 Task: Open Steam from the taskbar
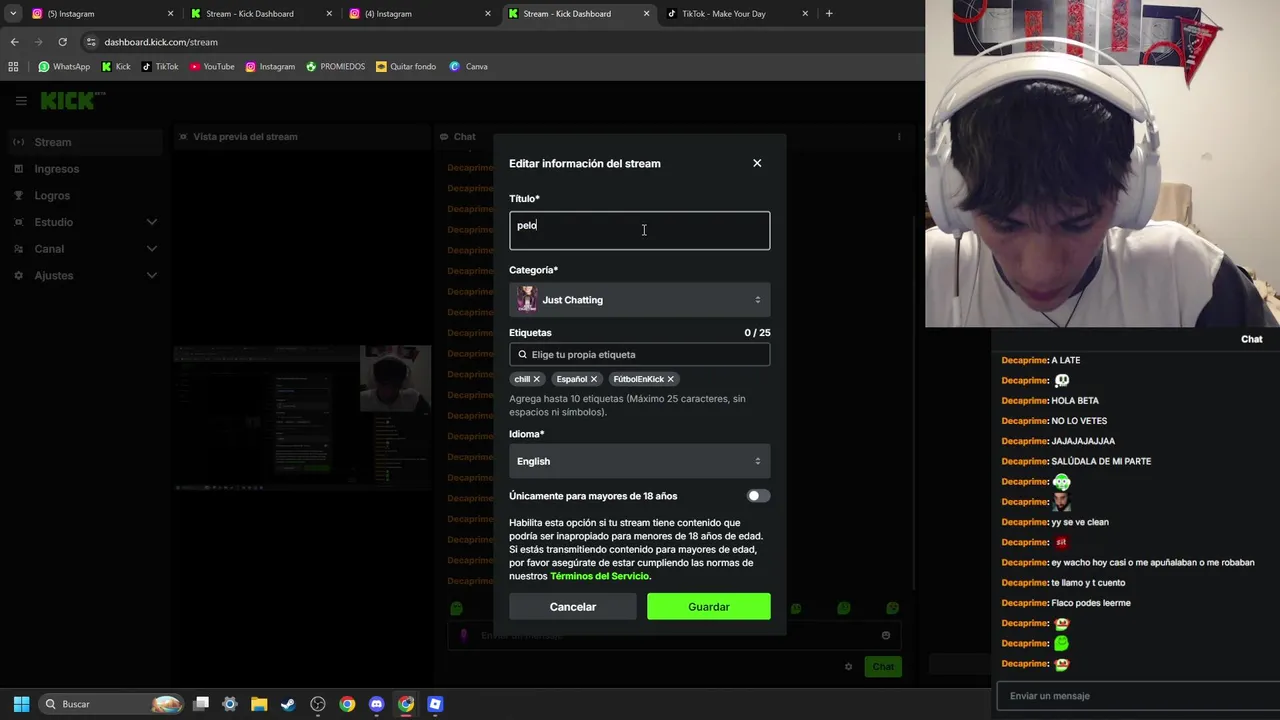coord(288,704)
